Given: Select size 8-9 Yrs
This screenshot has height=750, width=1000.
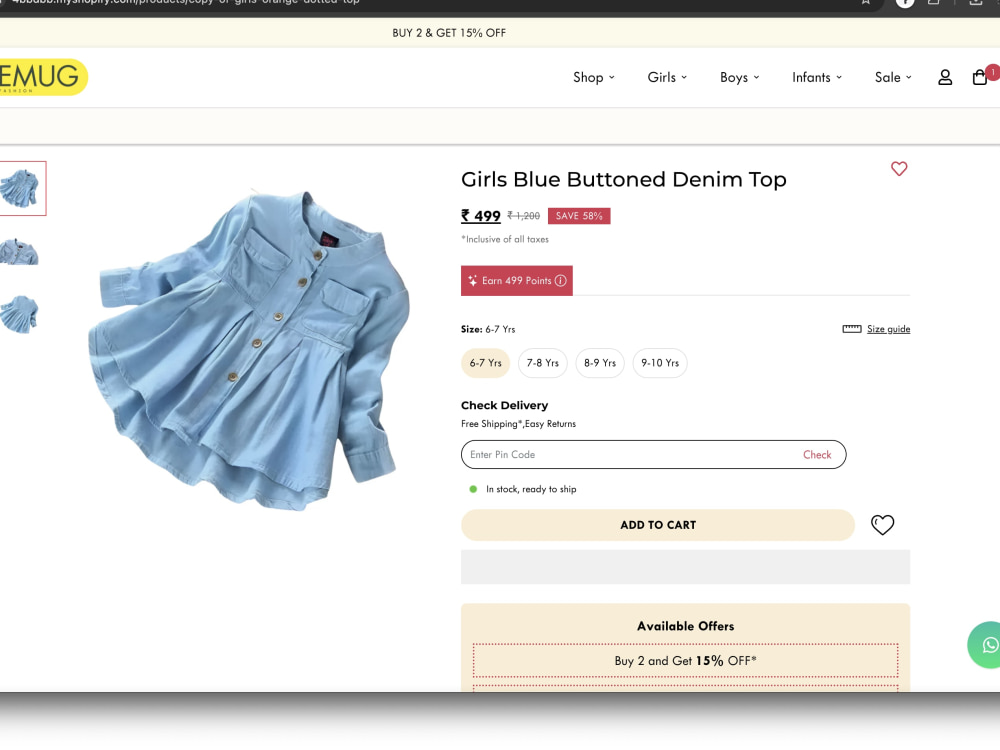Looking at the screenshot, I should point(600,363).
